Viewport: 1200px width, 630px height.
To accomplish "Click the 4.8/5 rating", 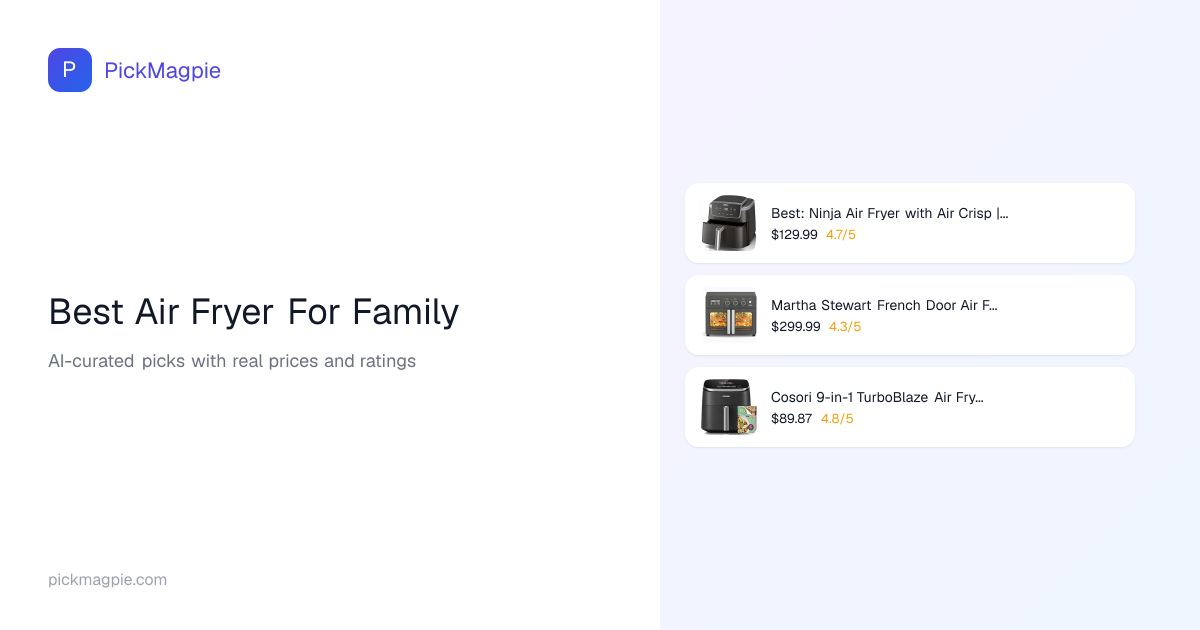I will pyautogui.click(x=837, y=419).
